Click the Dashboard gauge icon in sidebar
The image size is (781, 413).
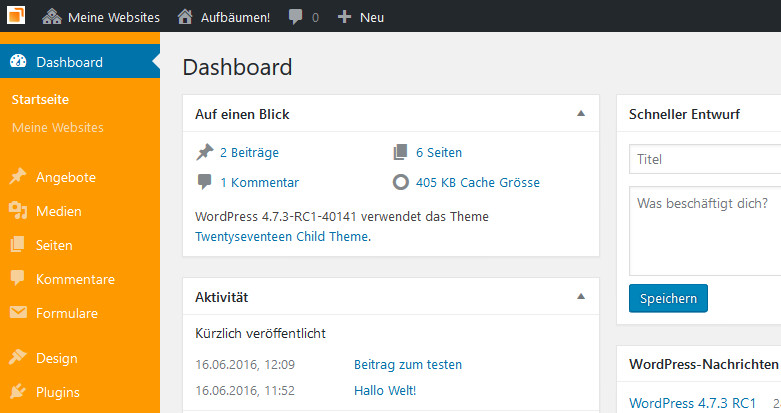(x=18, y=61)
